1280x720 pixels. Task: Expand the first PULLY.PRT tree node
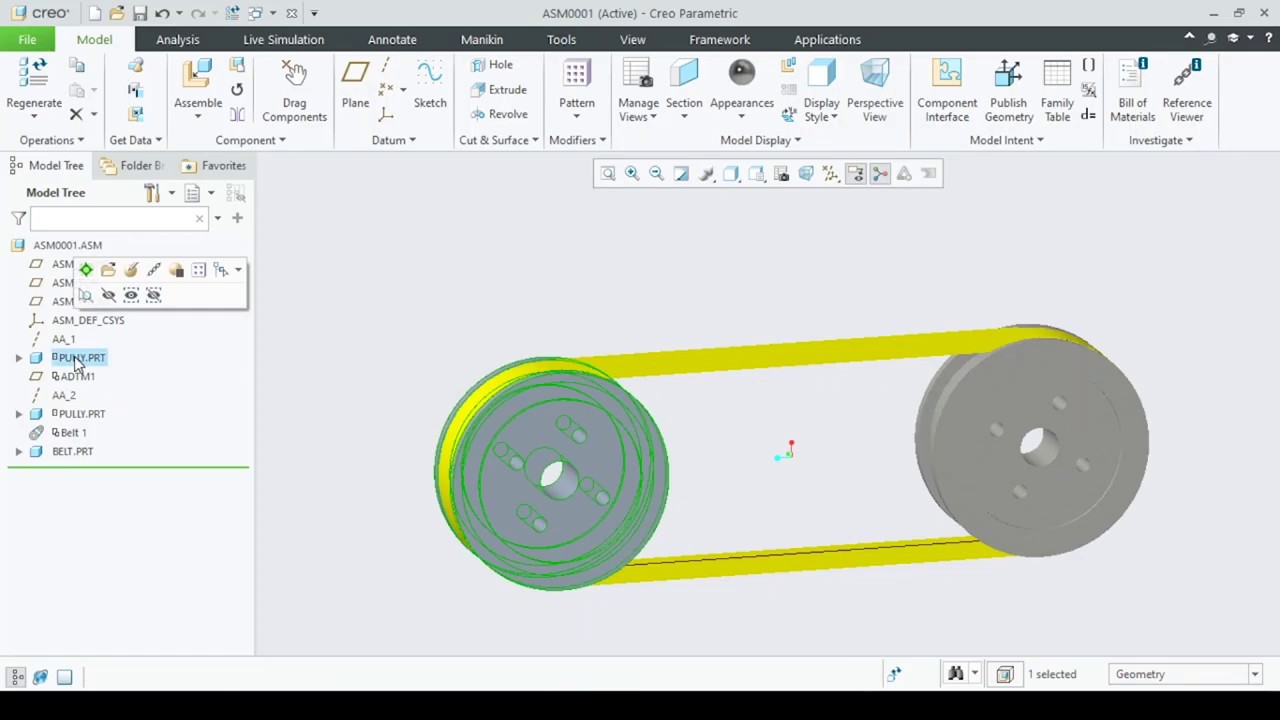(x=19, y=358)
